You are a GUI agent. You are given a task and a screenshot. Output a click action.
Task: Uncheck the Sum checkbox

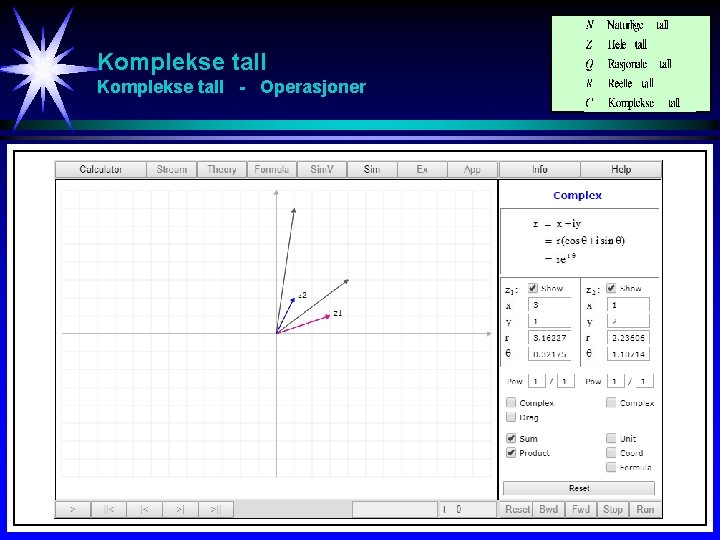511,438
